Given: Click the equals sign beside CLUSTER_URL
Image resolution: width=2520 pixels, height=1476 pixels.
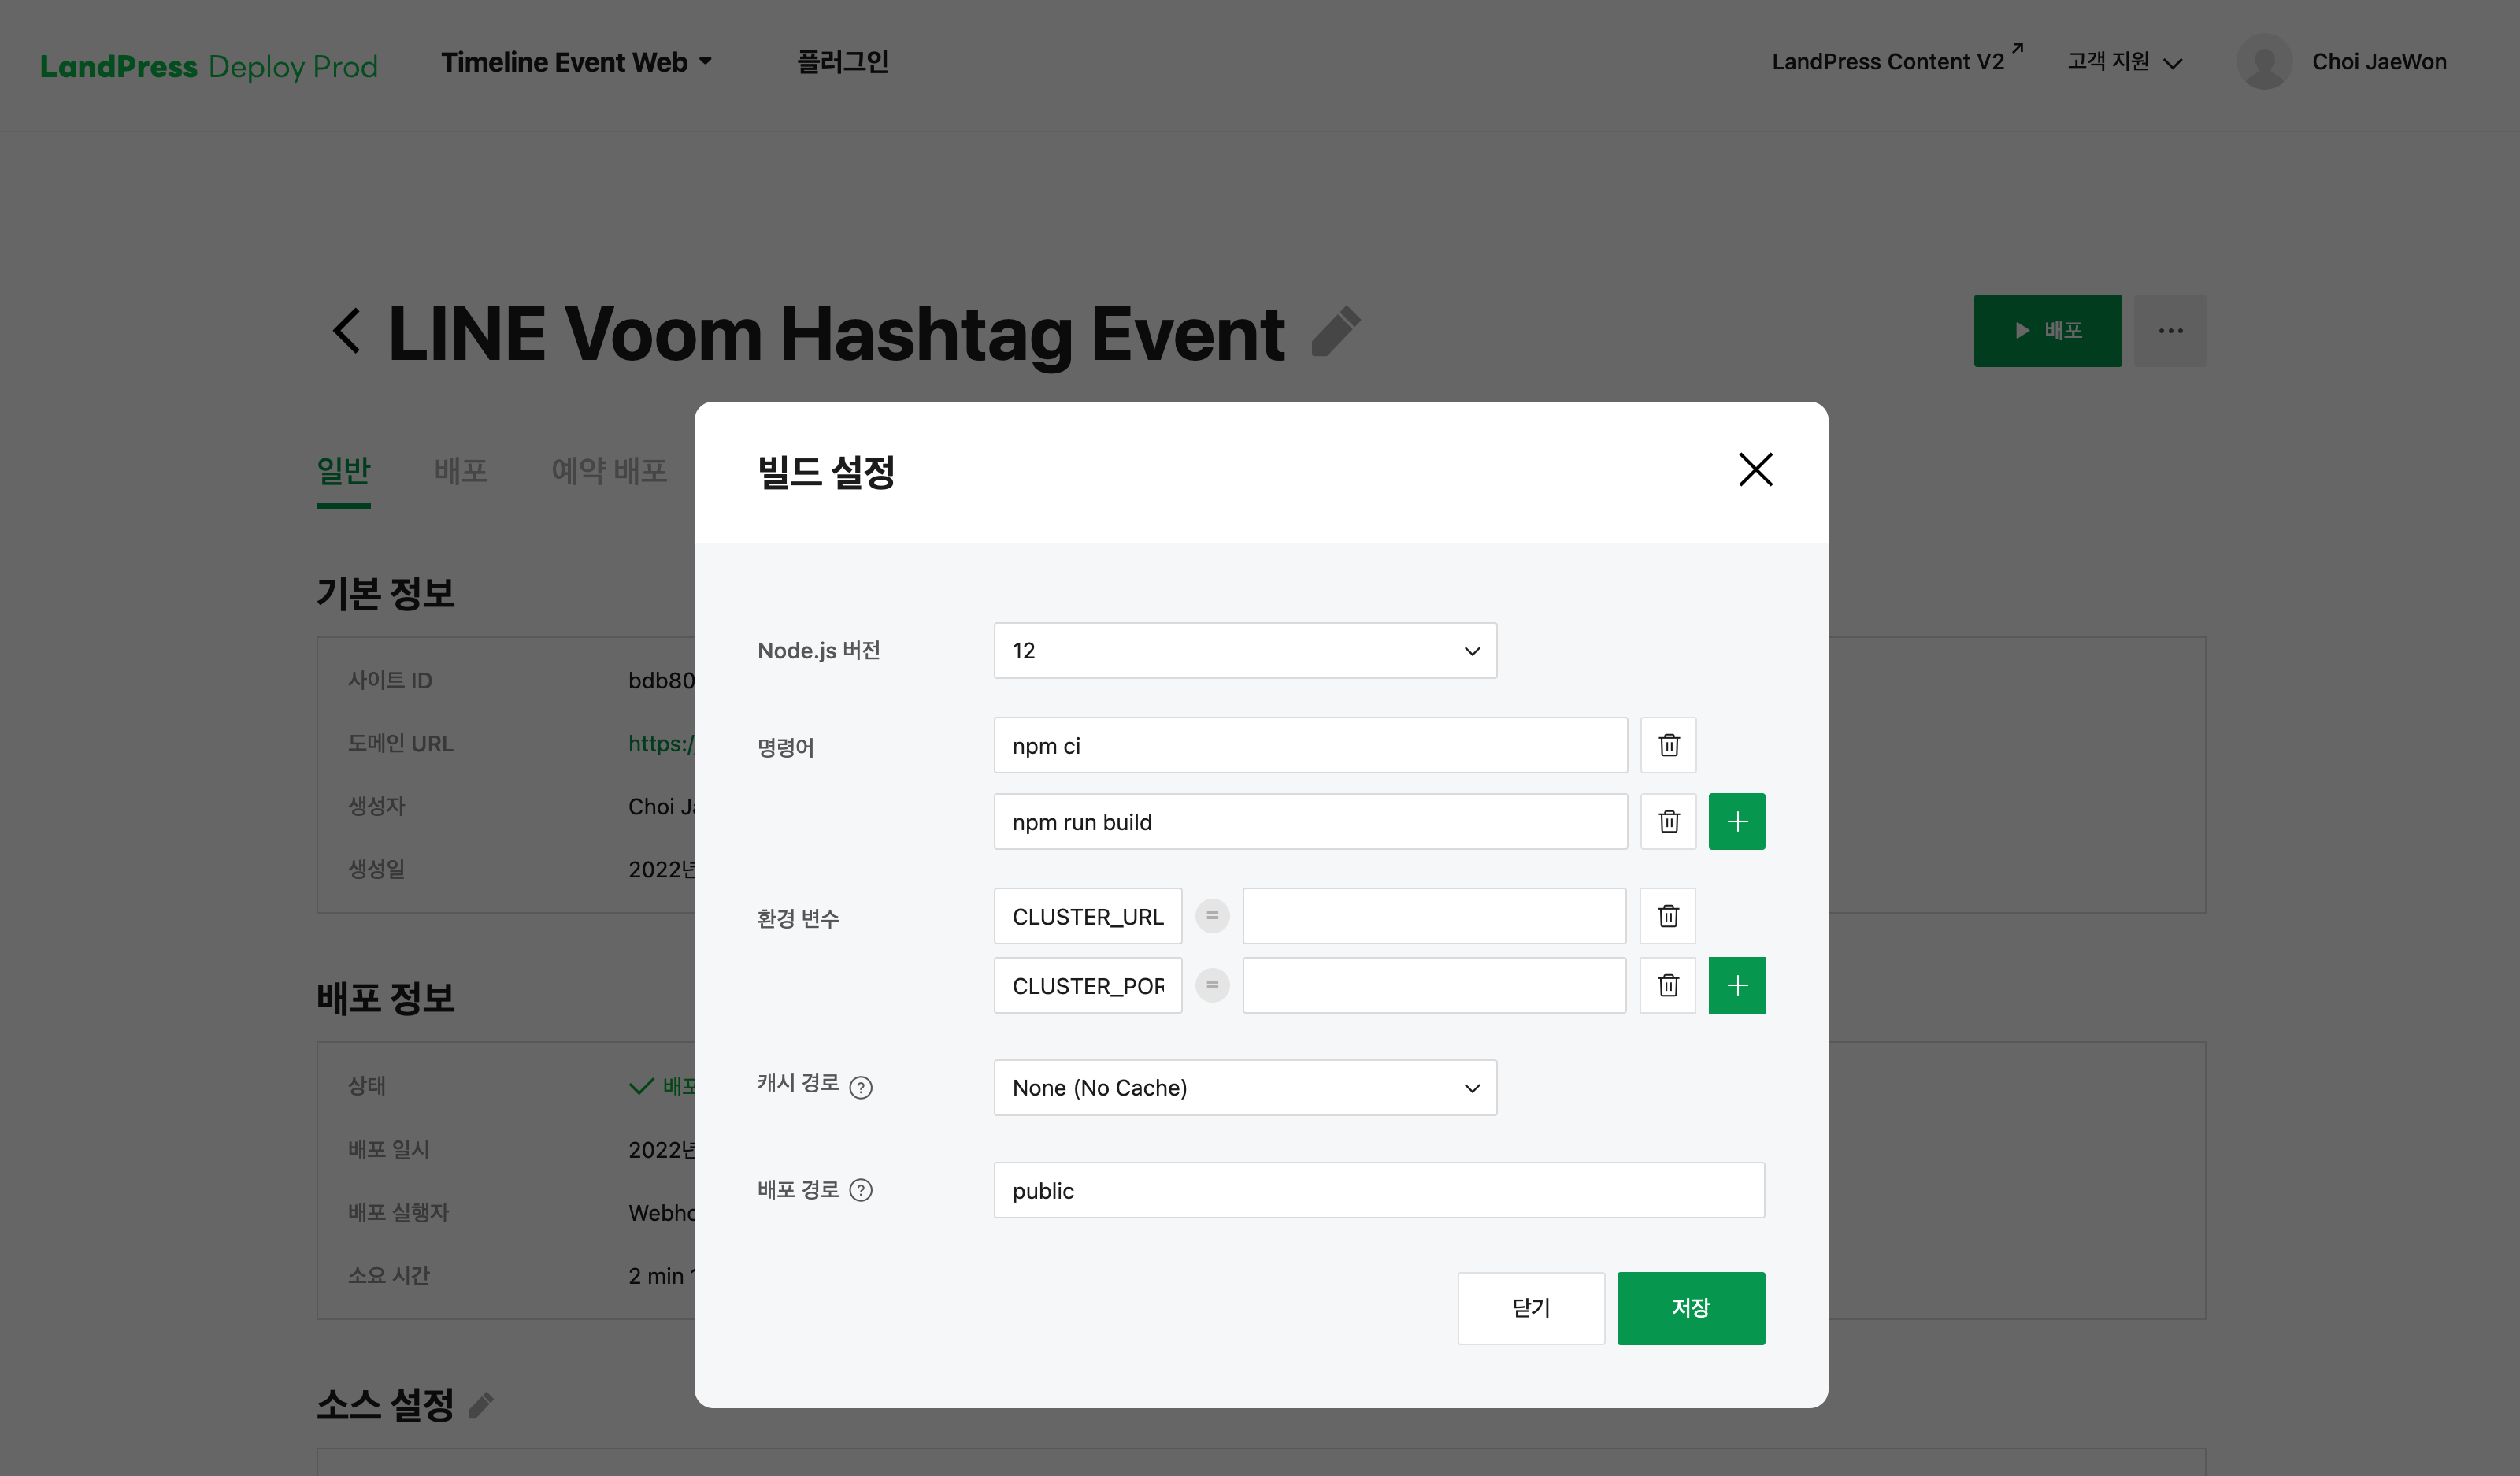Looking at the screenshot, I should point(1212,916).
